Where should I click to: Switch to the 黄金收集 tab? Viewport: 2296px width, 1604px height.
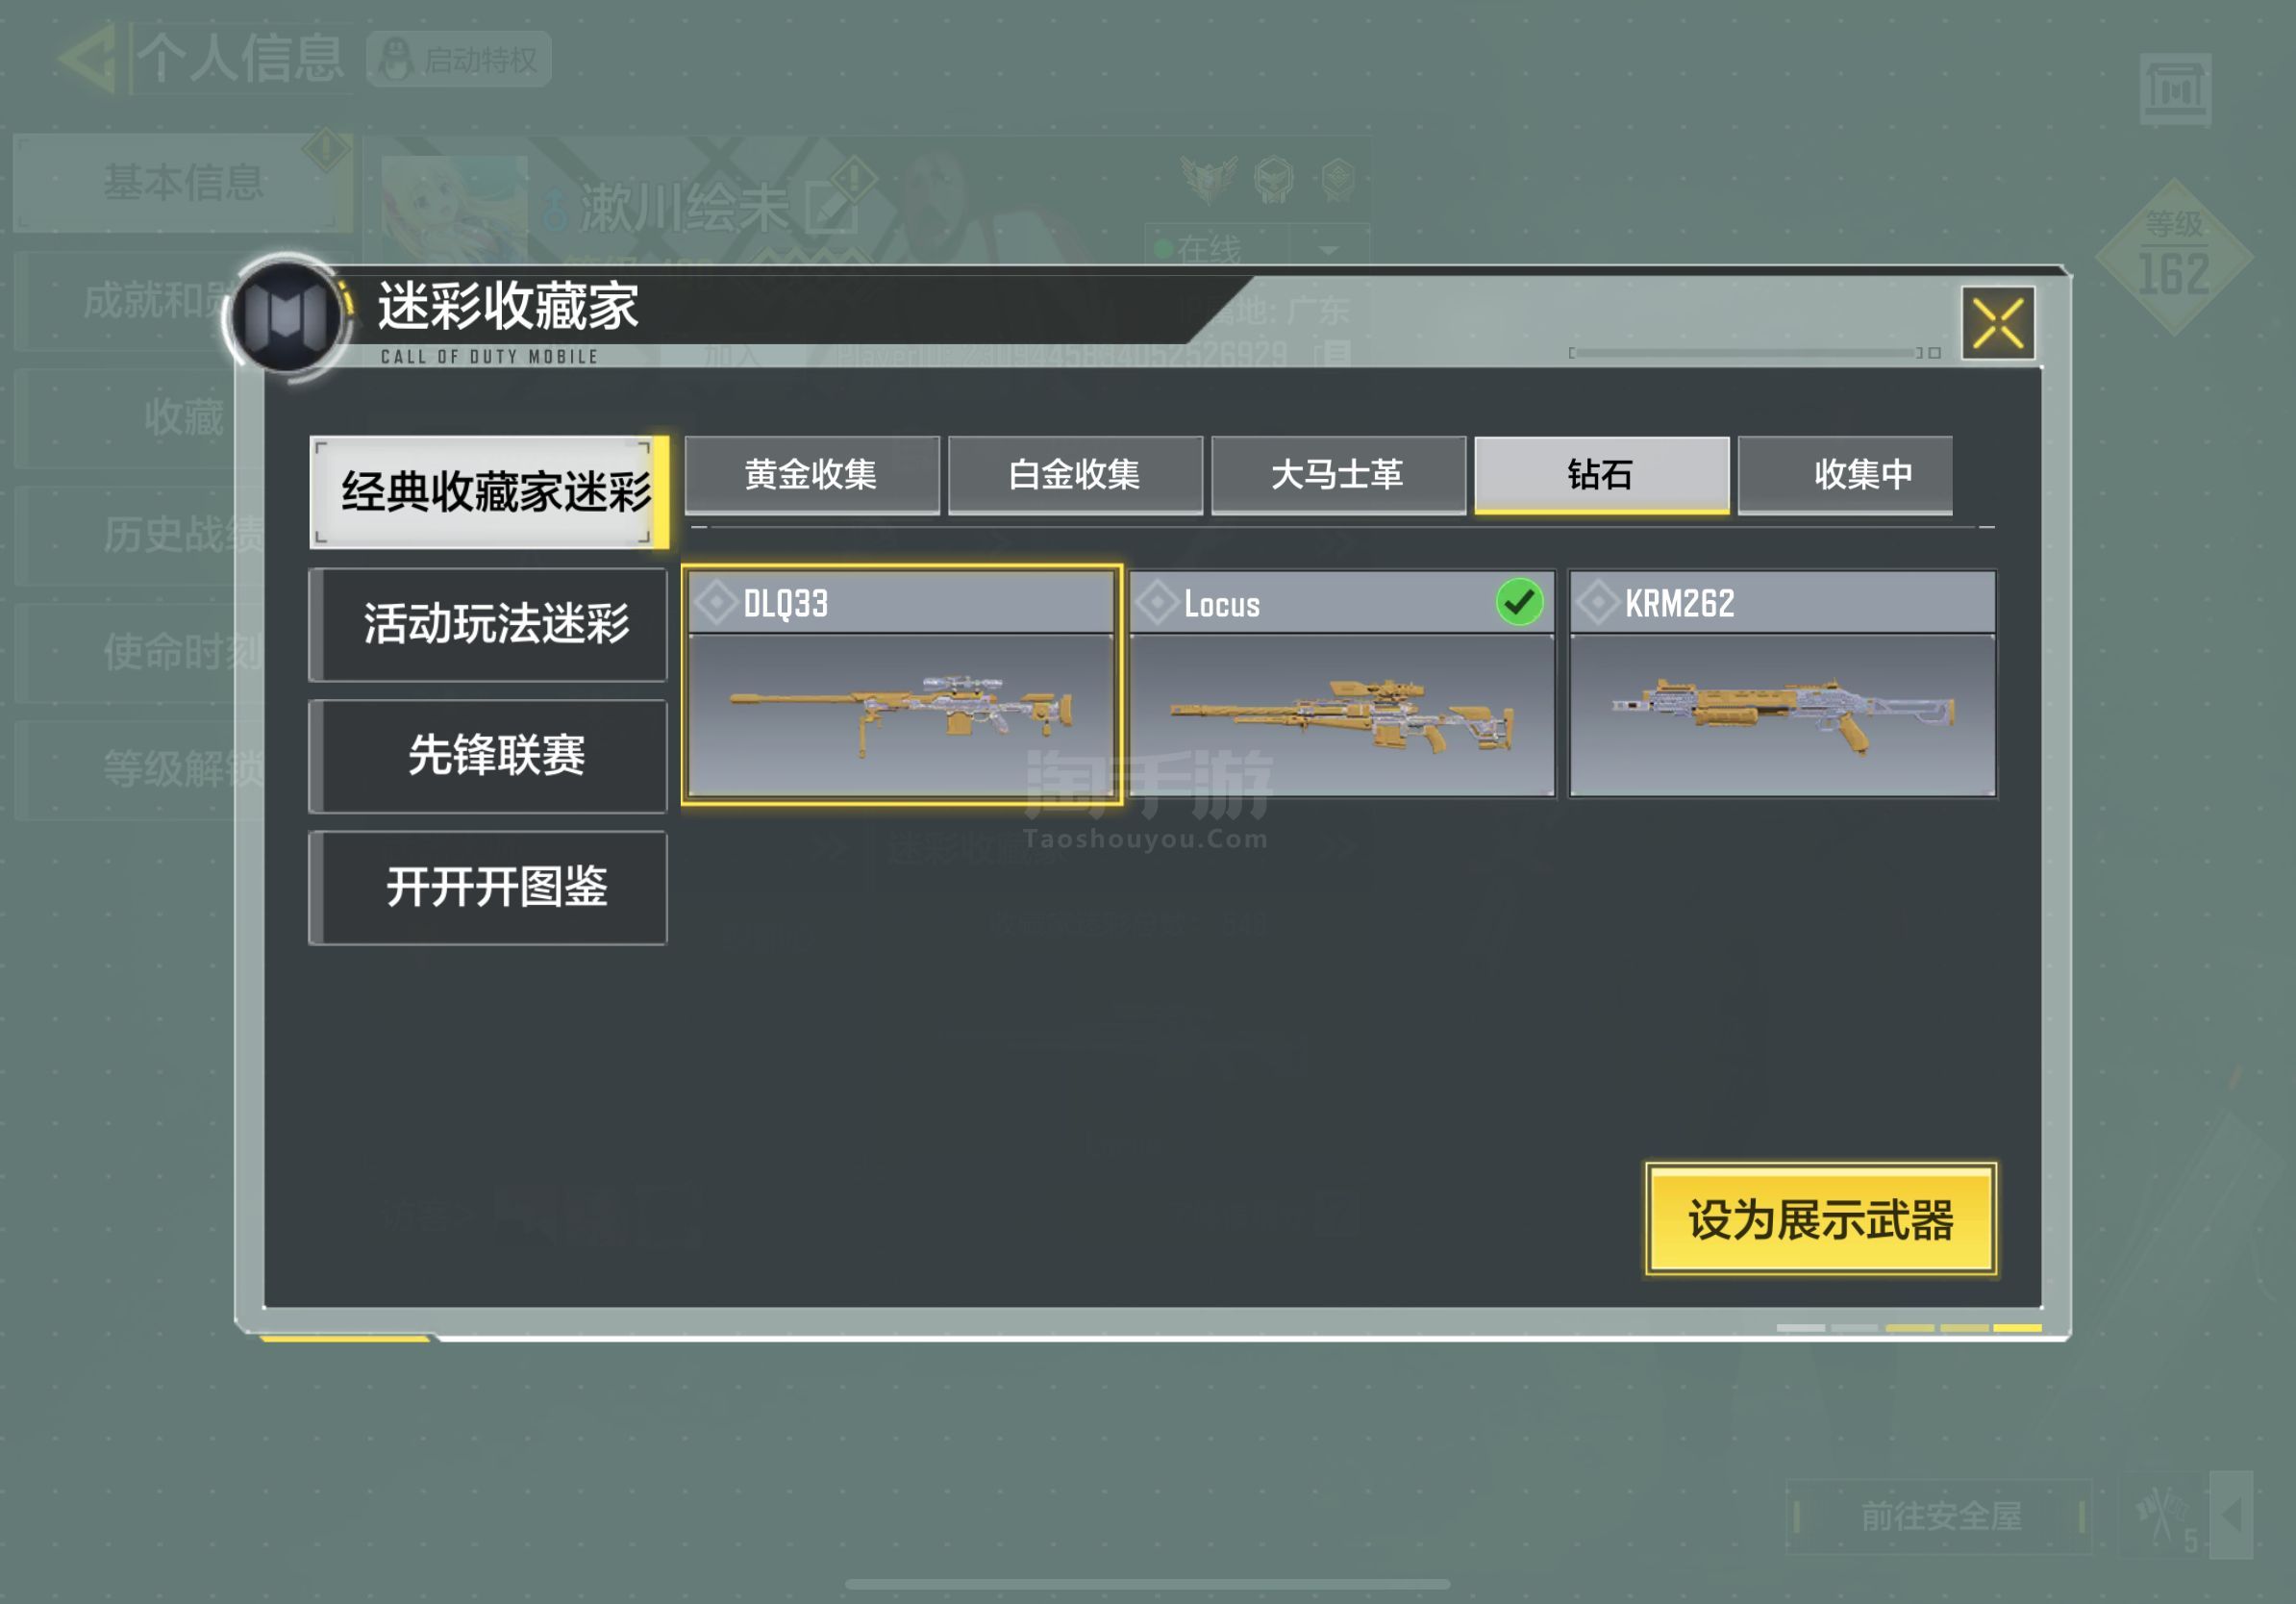[811, 474]
